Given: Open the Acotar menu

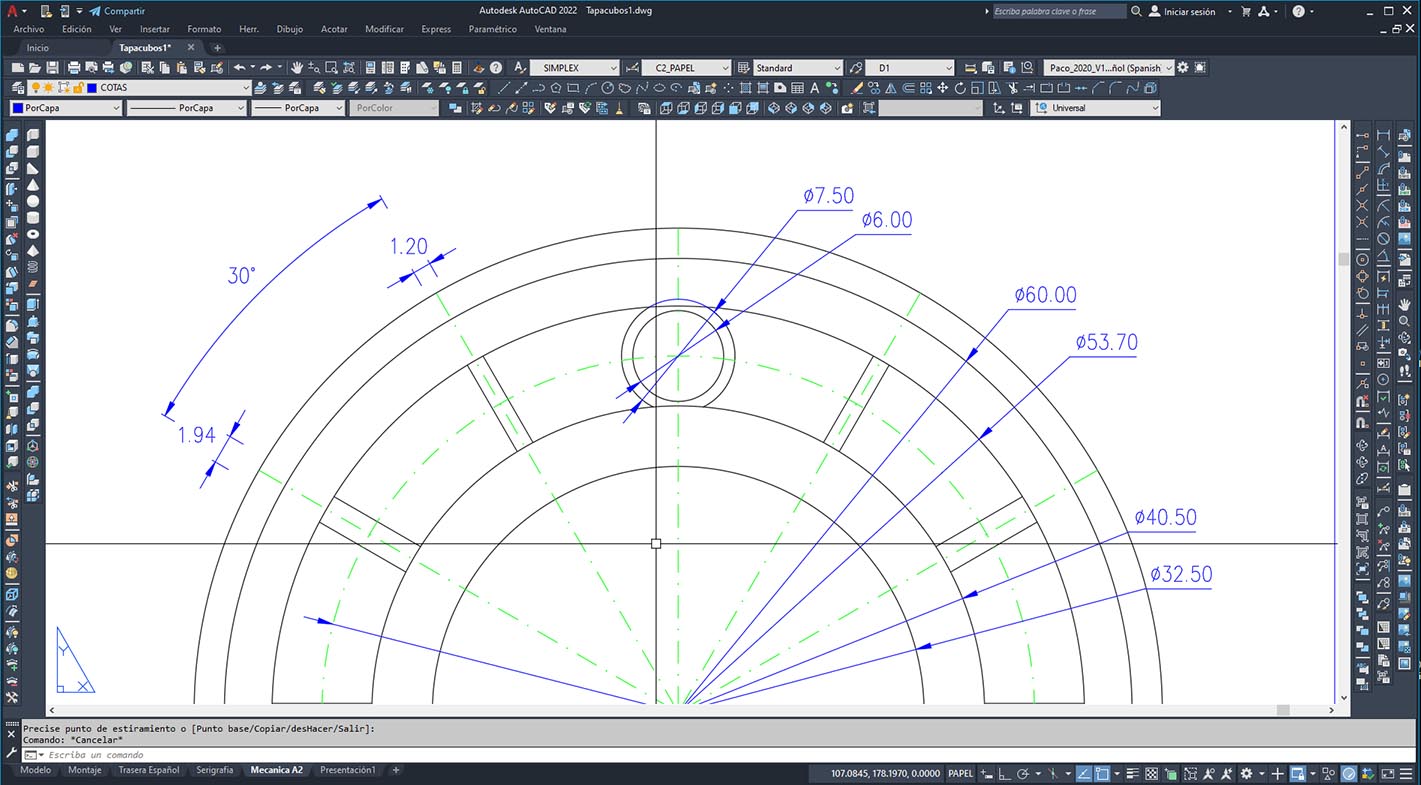Looking at the screenshot, I should [x=334, y=29].
